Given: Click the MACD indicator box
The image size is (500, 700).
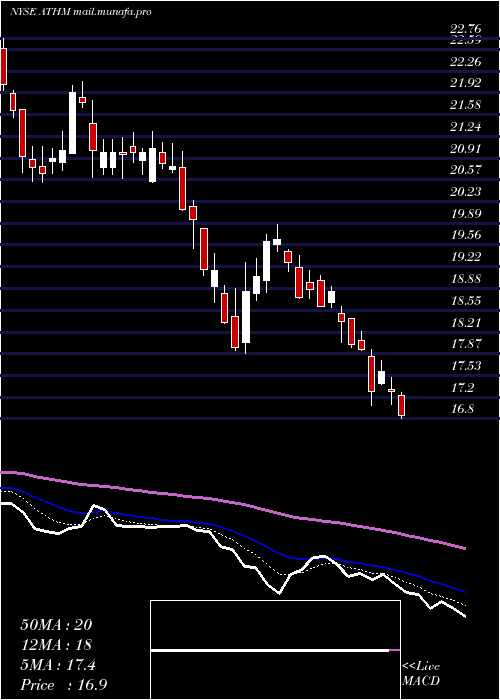Looking at the screenshot, I should (275, 650).
